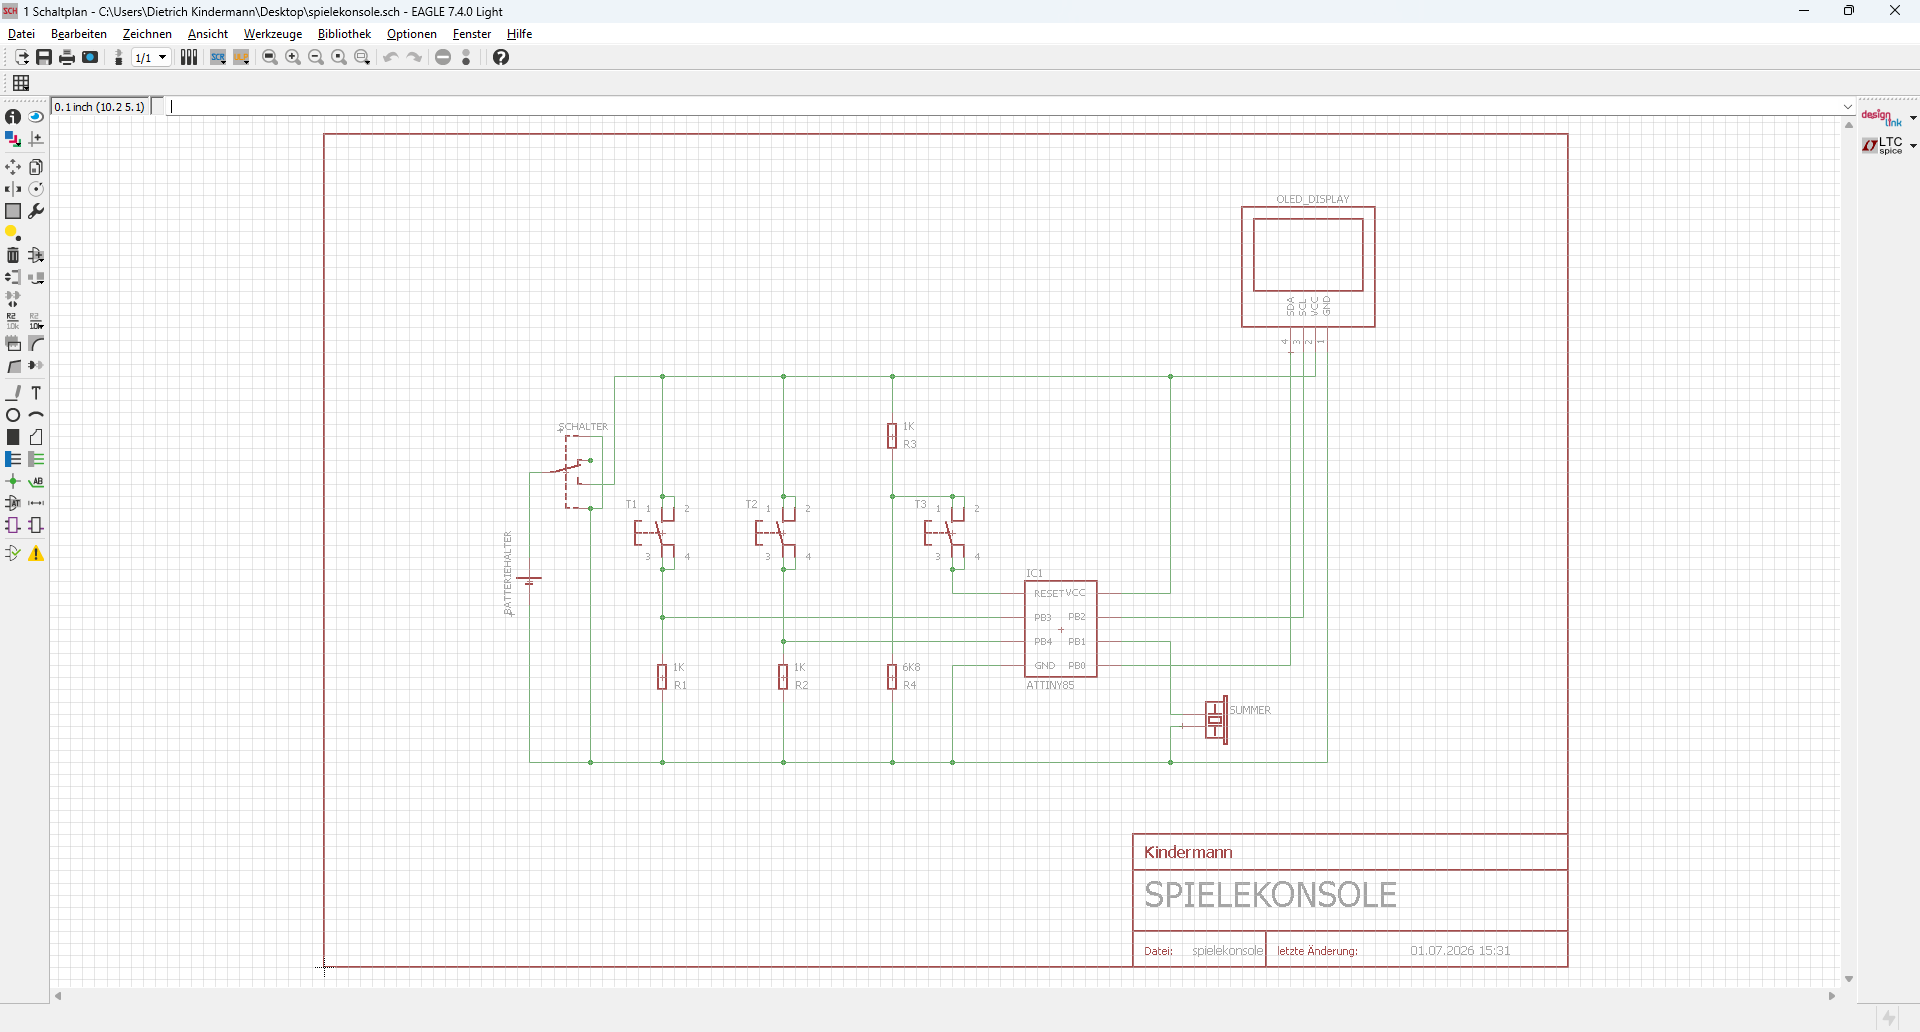Screen dimensions: 1920x1032
Task: Open the Fenster menu
Action: click(472, 34)
